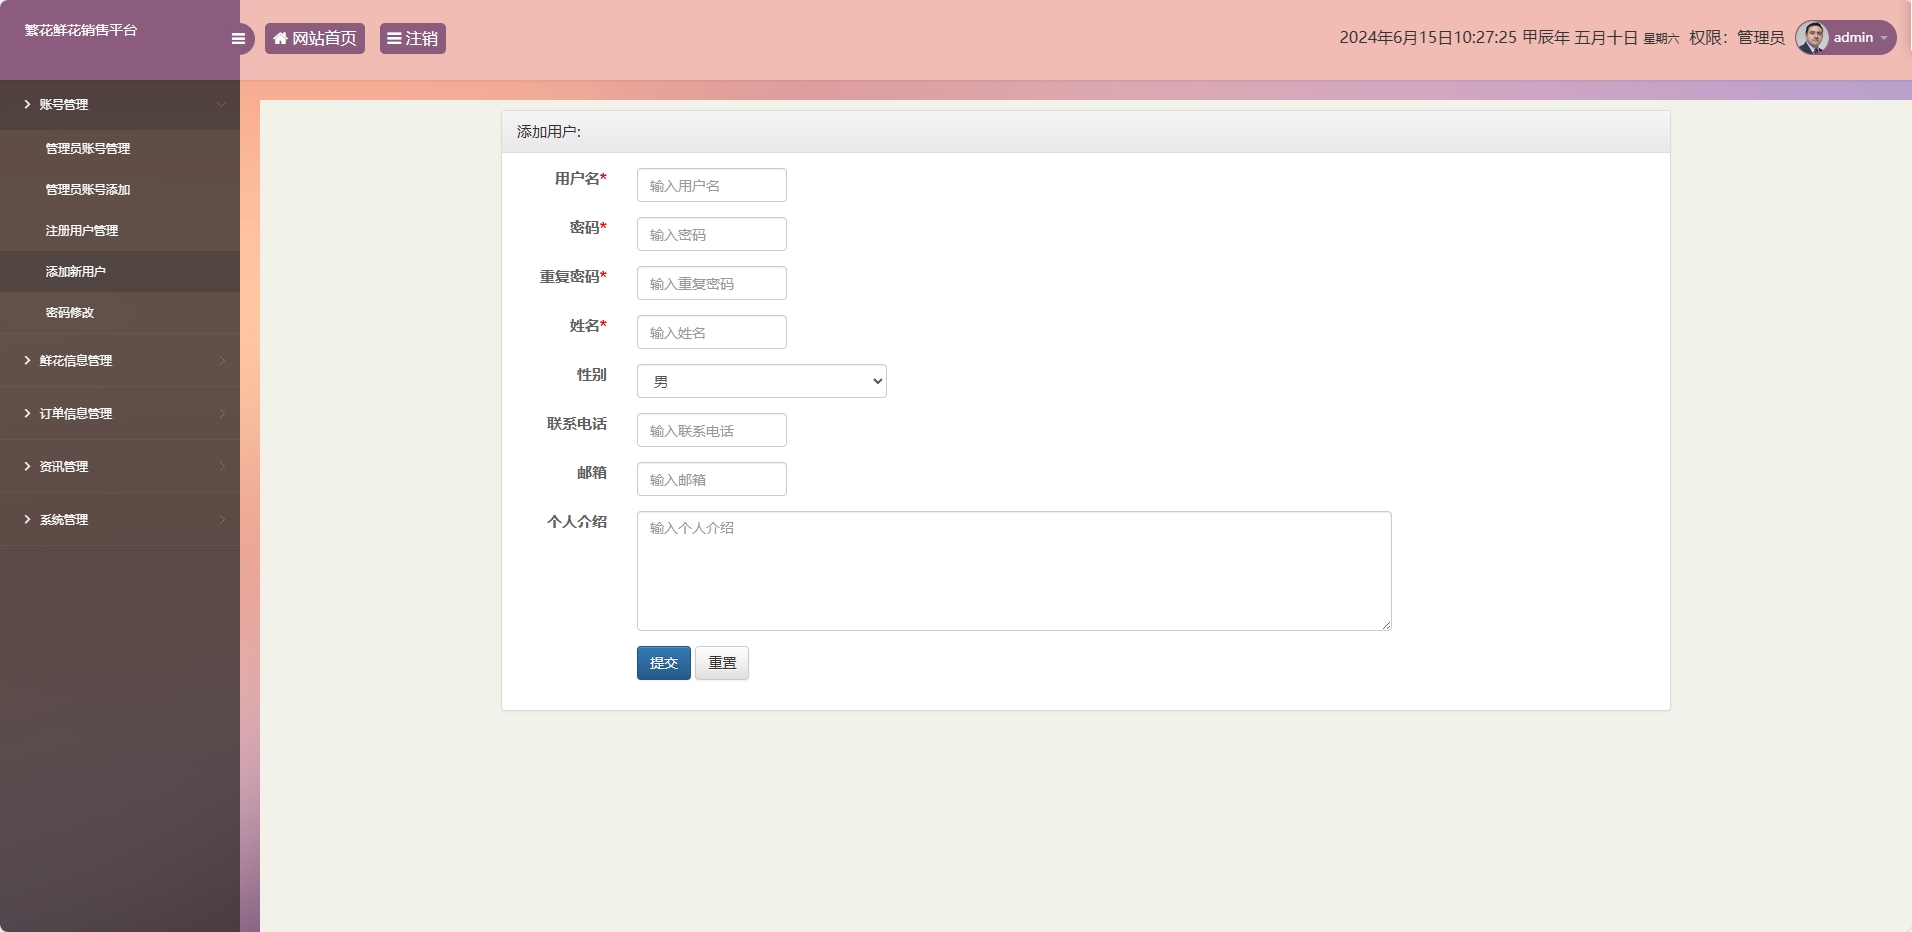Viewport: 1912px width, 932px height.
Task: Click the arrow icon beside 鲜花信息管理
Action: click(25, 360)
